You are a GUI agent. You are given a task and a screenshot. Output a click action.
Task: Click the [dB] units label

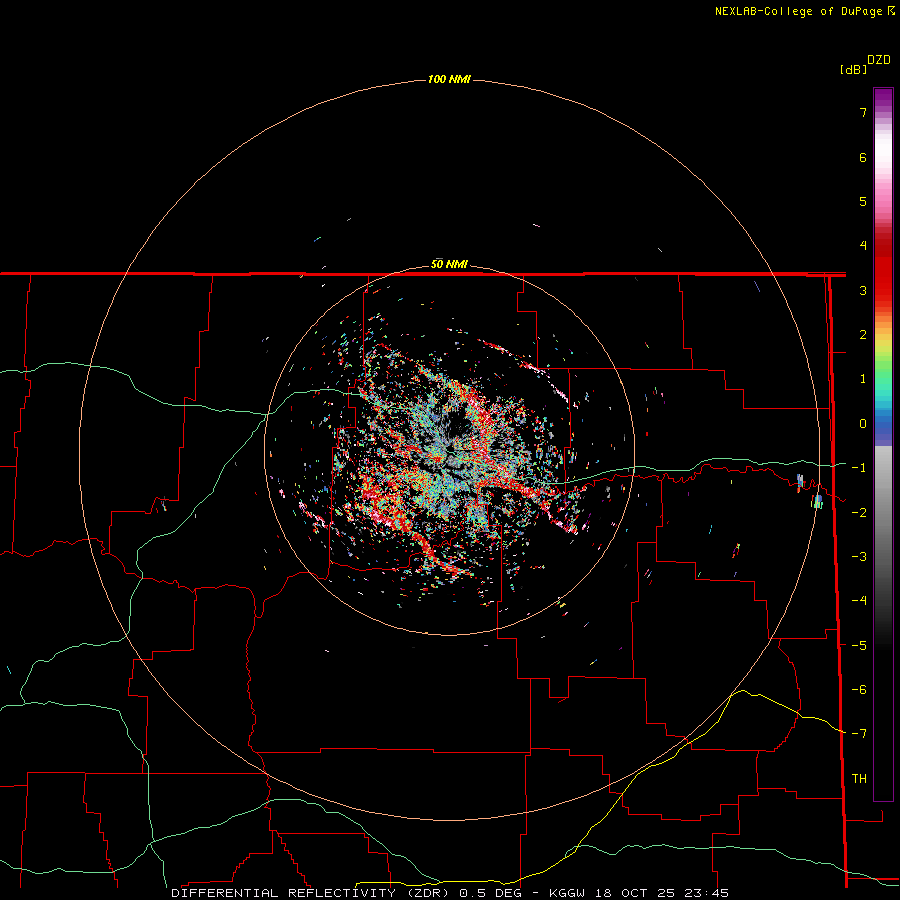point(853,69)
